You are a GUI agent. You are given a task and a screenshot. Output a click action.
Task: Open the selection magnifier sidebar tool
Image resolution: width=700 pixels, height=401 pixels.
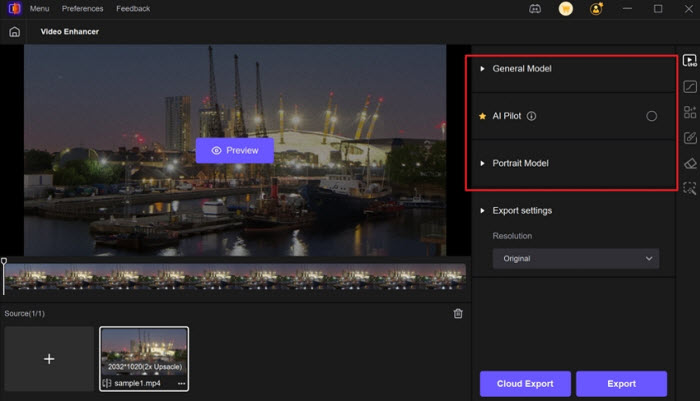tap(690, 189)
